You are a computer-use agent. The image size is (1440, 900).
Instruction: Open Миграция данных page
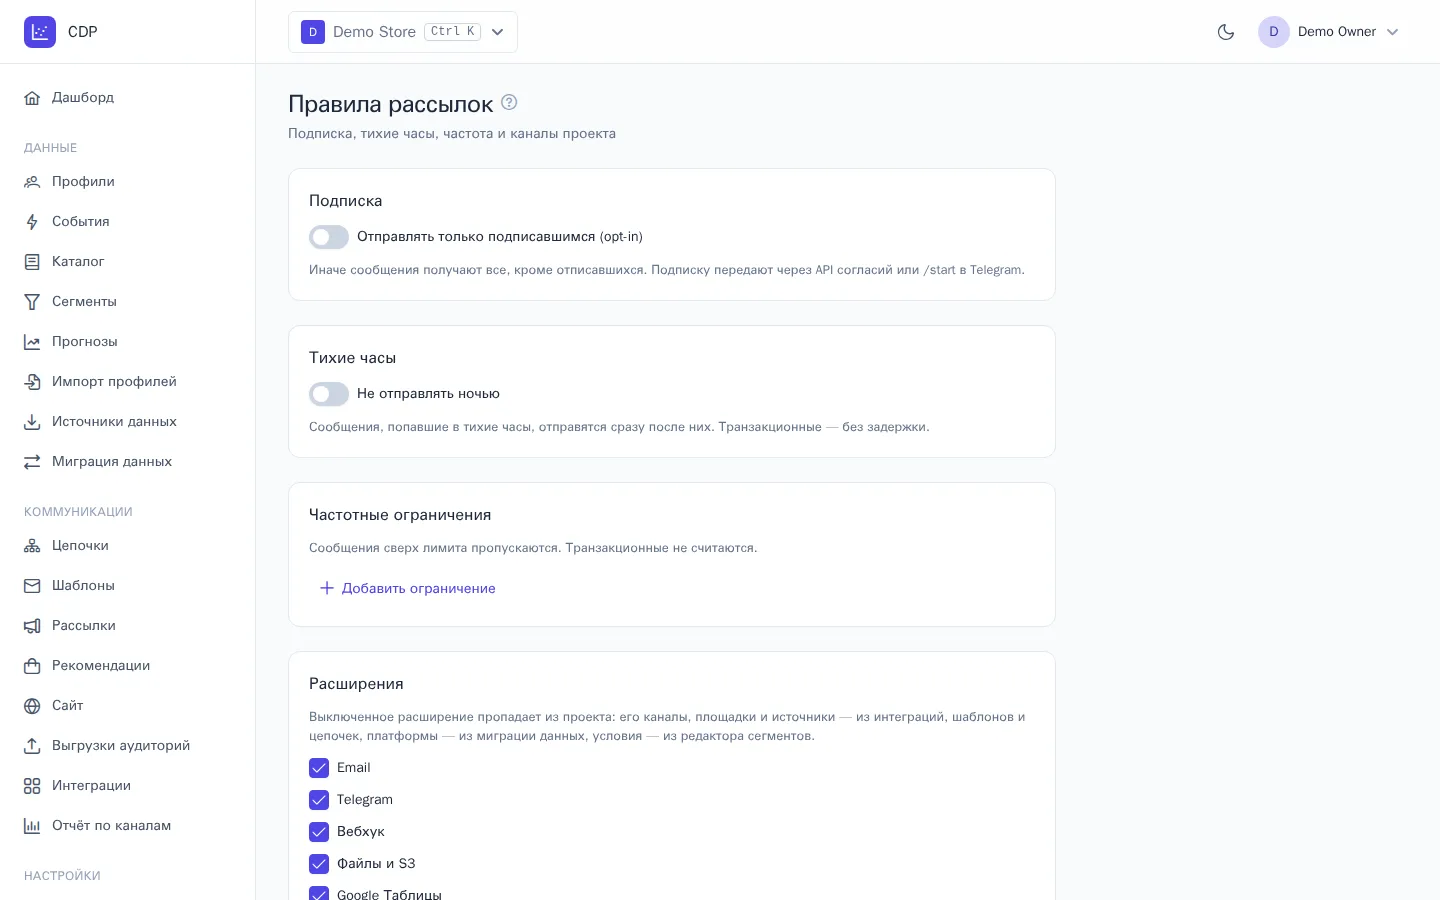[x=128, y=462]
